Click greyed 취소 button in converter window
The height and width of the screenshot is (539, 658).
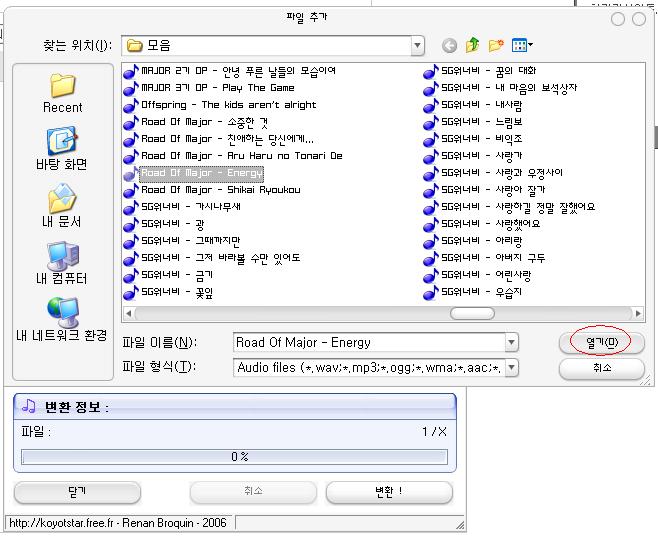pos(253,492)
